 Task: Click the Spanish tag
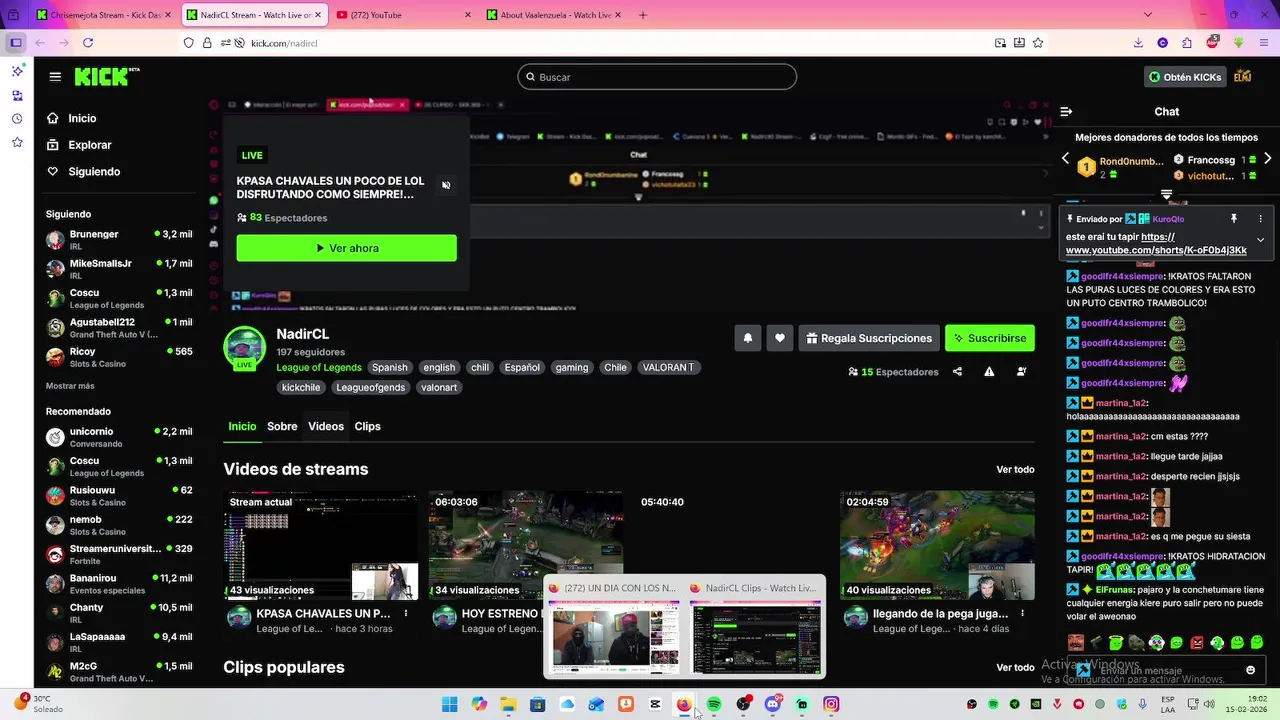tap(390, 367)
